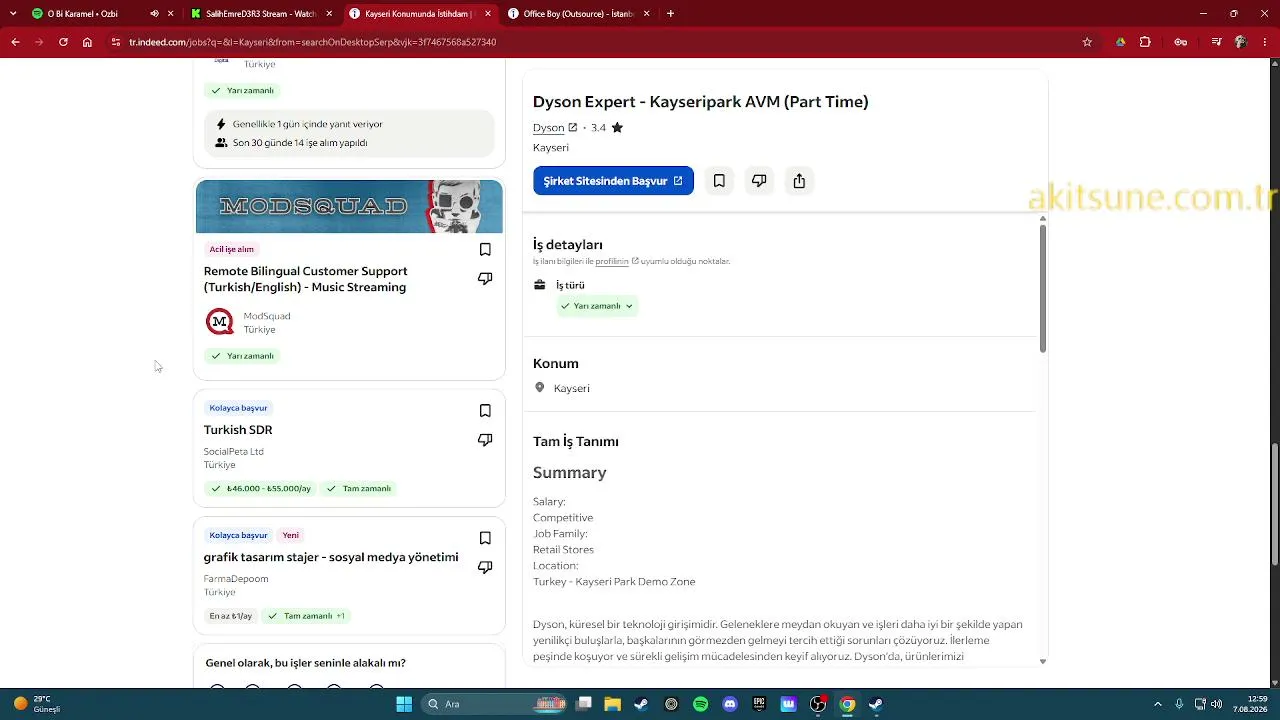The height and width of the screenshot is (720, 1280).
Task: Go to the browser home page
Action: click(x=87, y=42)
